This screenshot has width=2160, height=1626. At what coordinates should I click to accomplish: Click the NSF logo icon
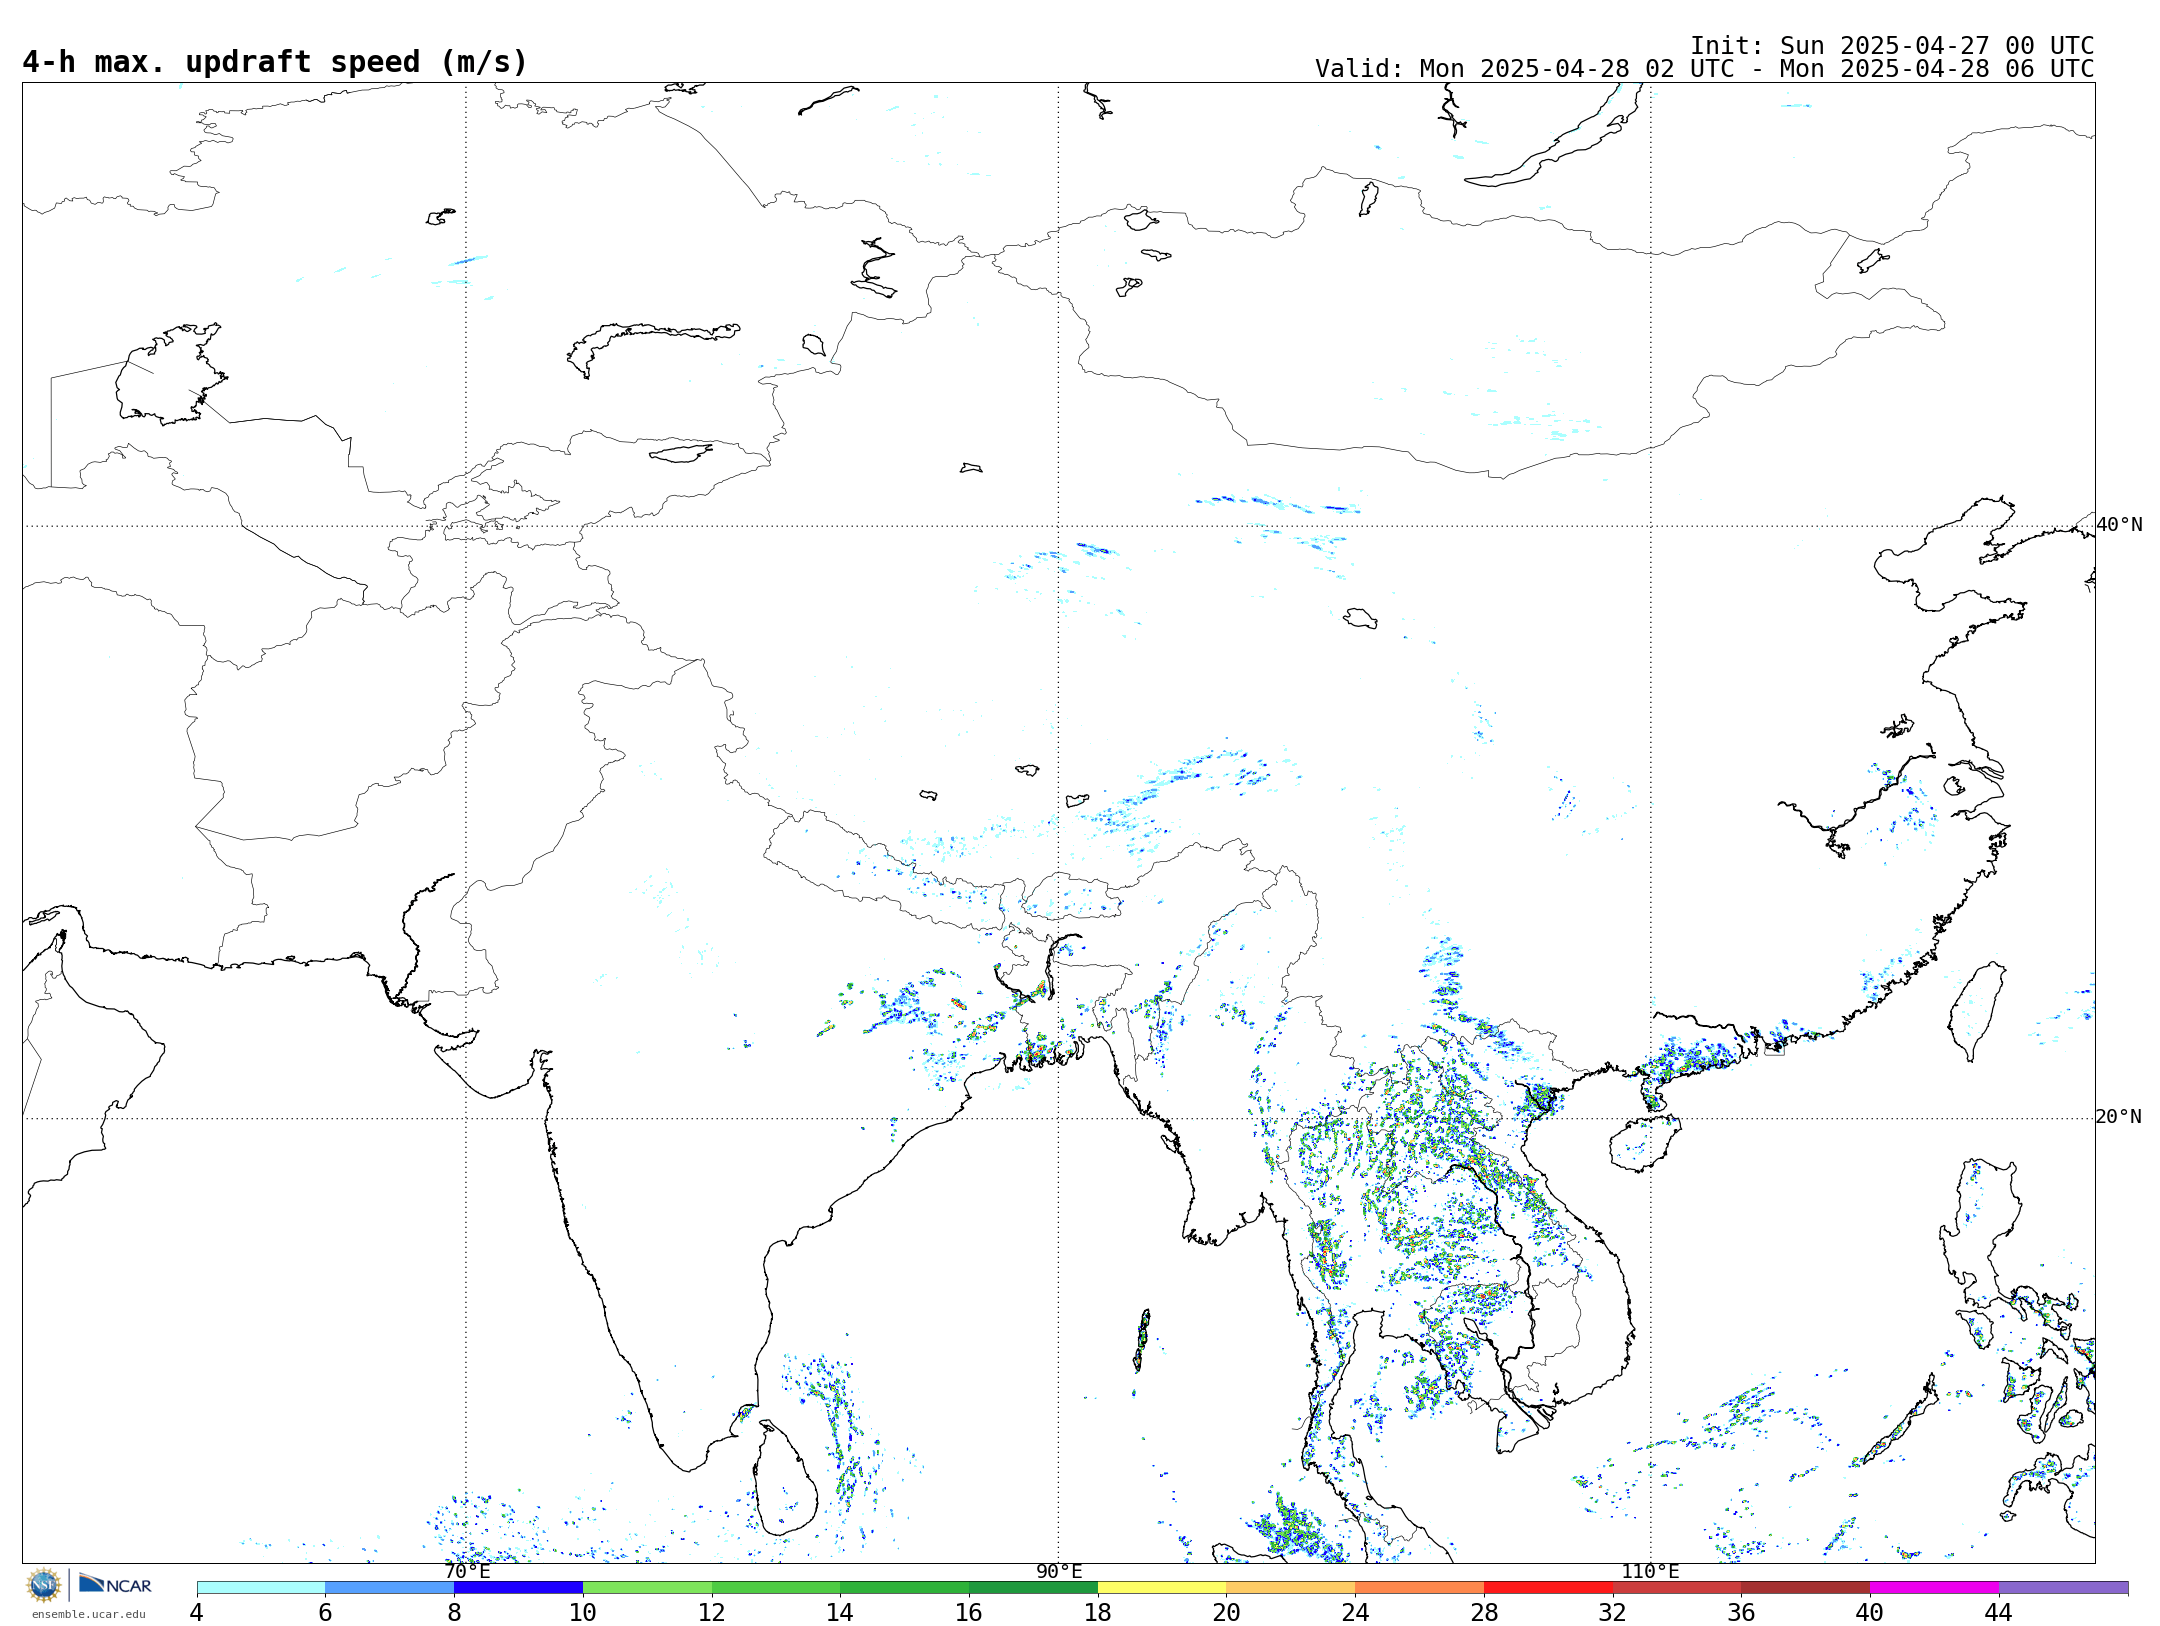(44, 1585)
